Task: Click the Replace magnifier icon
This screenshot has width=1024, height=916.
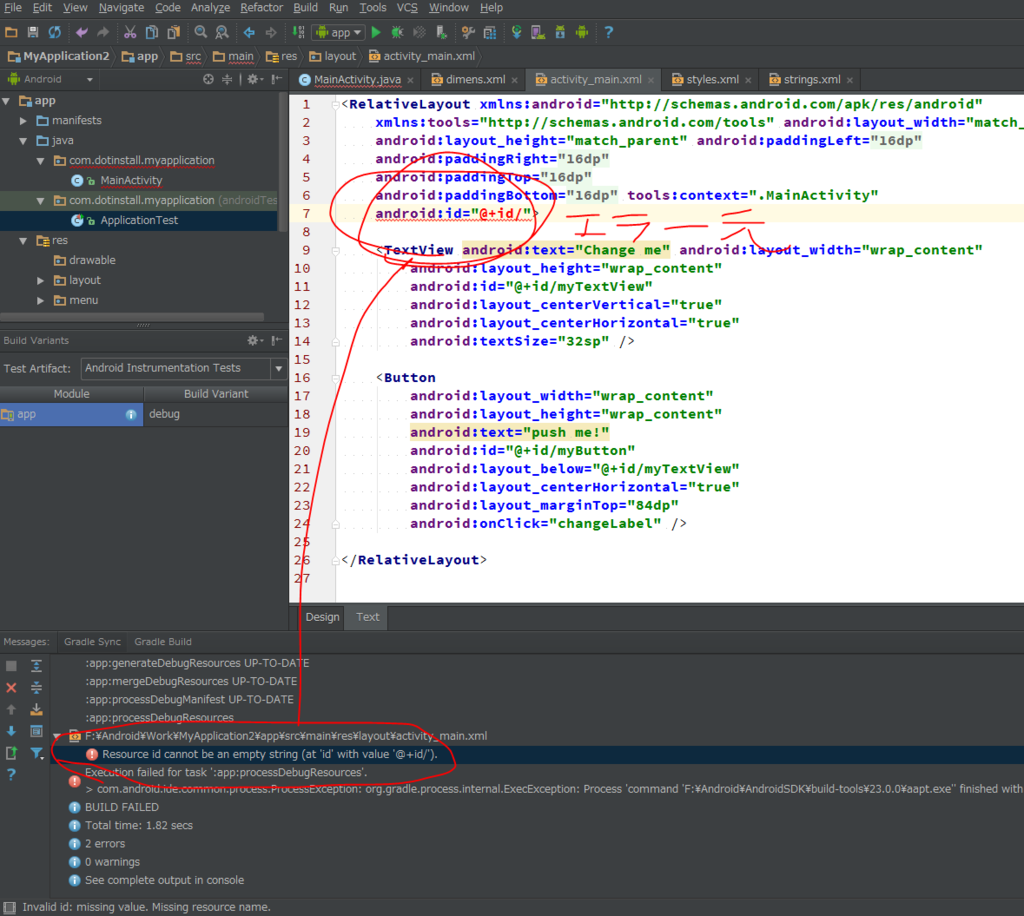Action: click(222, 32)
